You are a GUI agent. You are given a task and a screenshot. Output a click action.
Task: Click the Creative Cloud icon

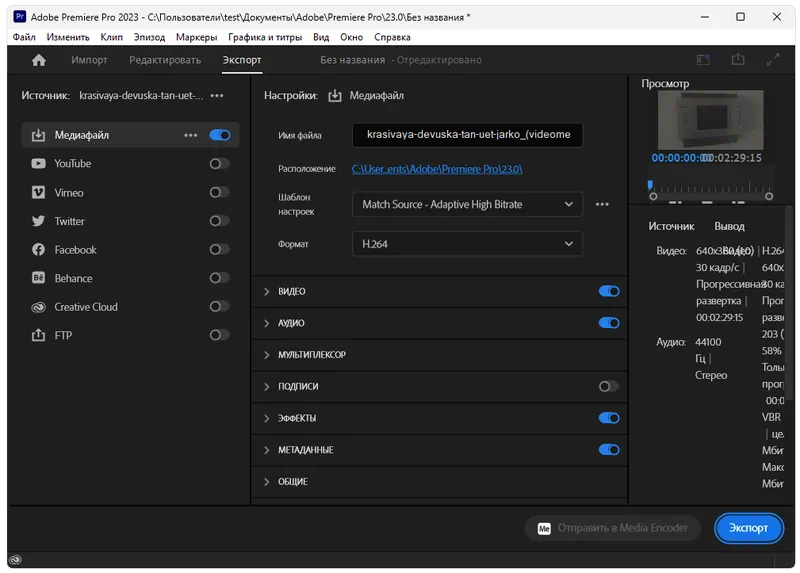[38, 307]
